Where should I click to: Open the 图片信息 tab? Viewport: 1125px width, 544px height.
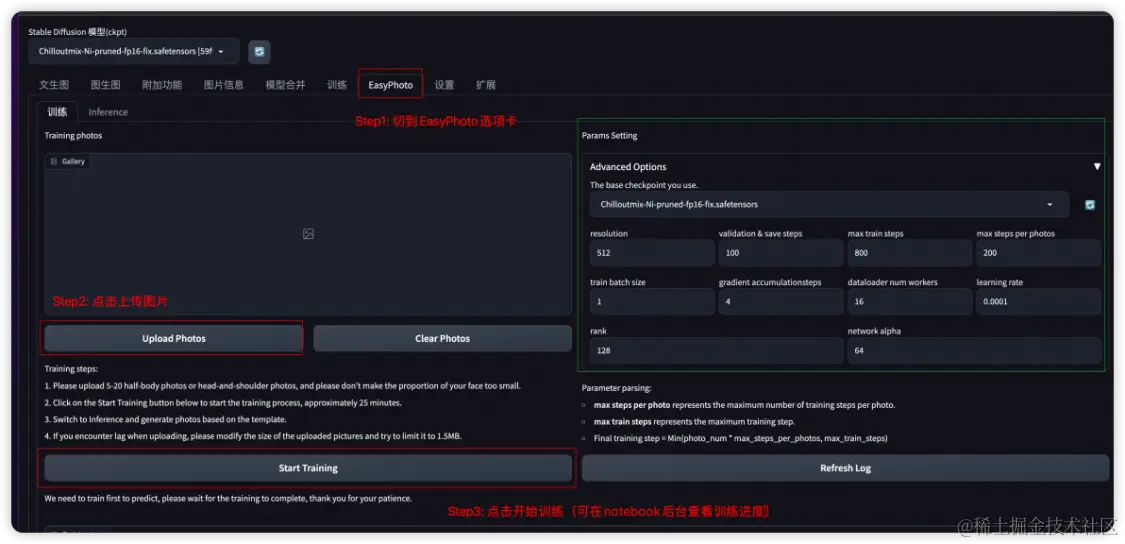click(x=224, y=85)
